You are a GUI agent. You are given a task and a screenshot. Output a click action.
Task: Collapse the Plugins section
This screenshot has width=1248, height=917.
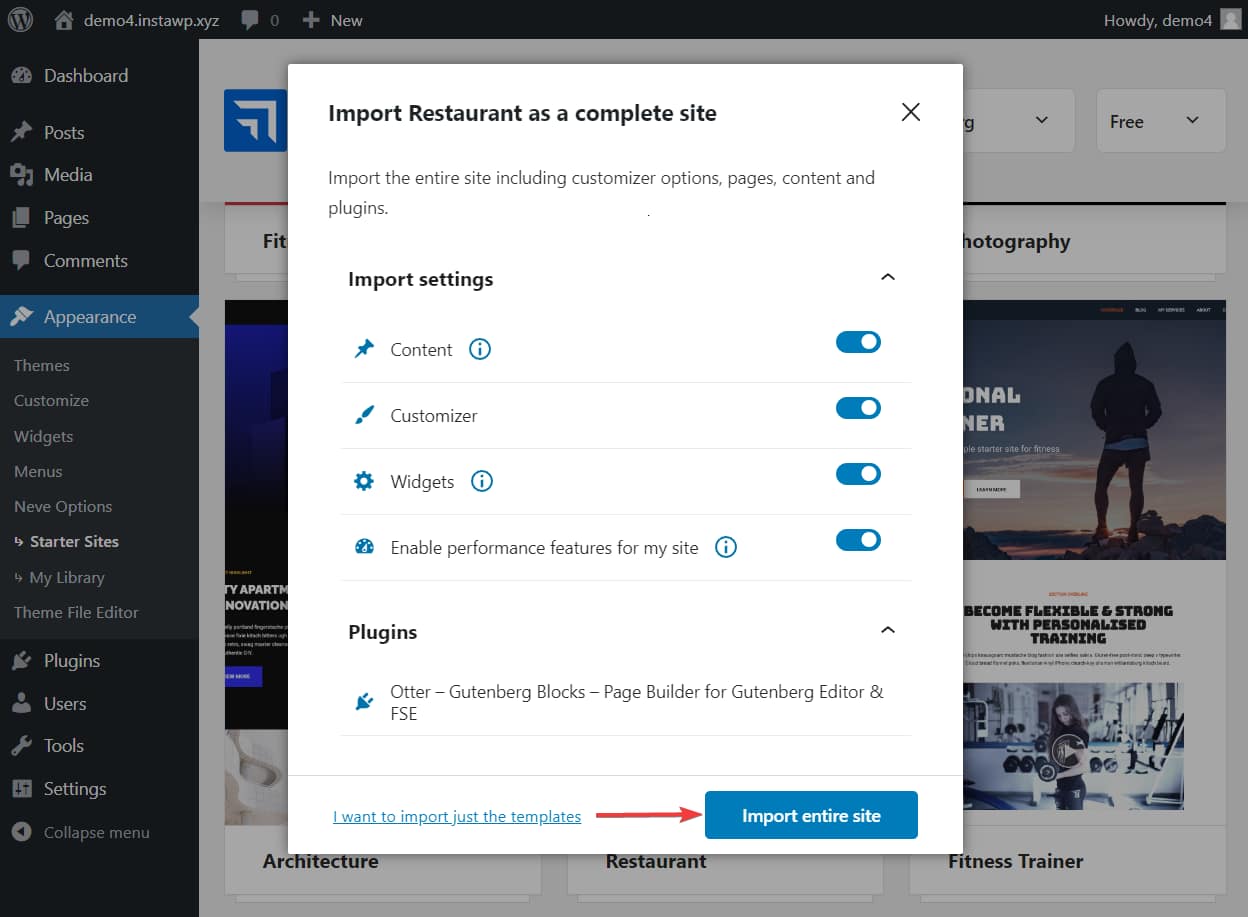pyautogui.click(x=887, y=630)
